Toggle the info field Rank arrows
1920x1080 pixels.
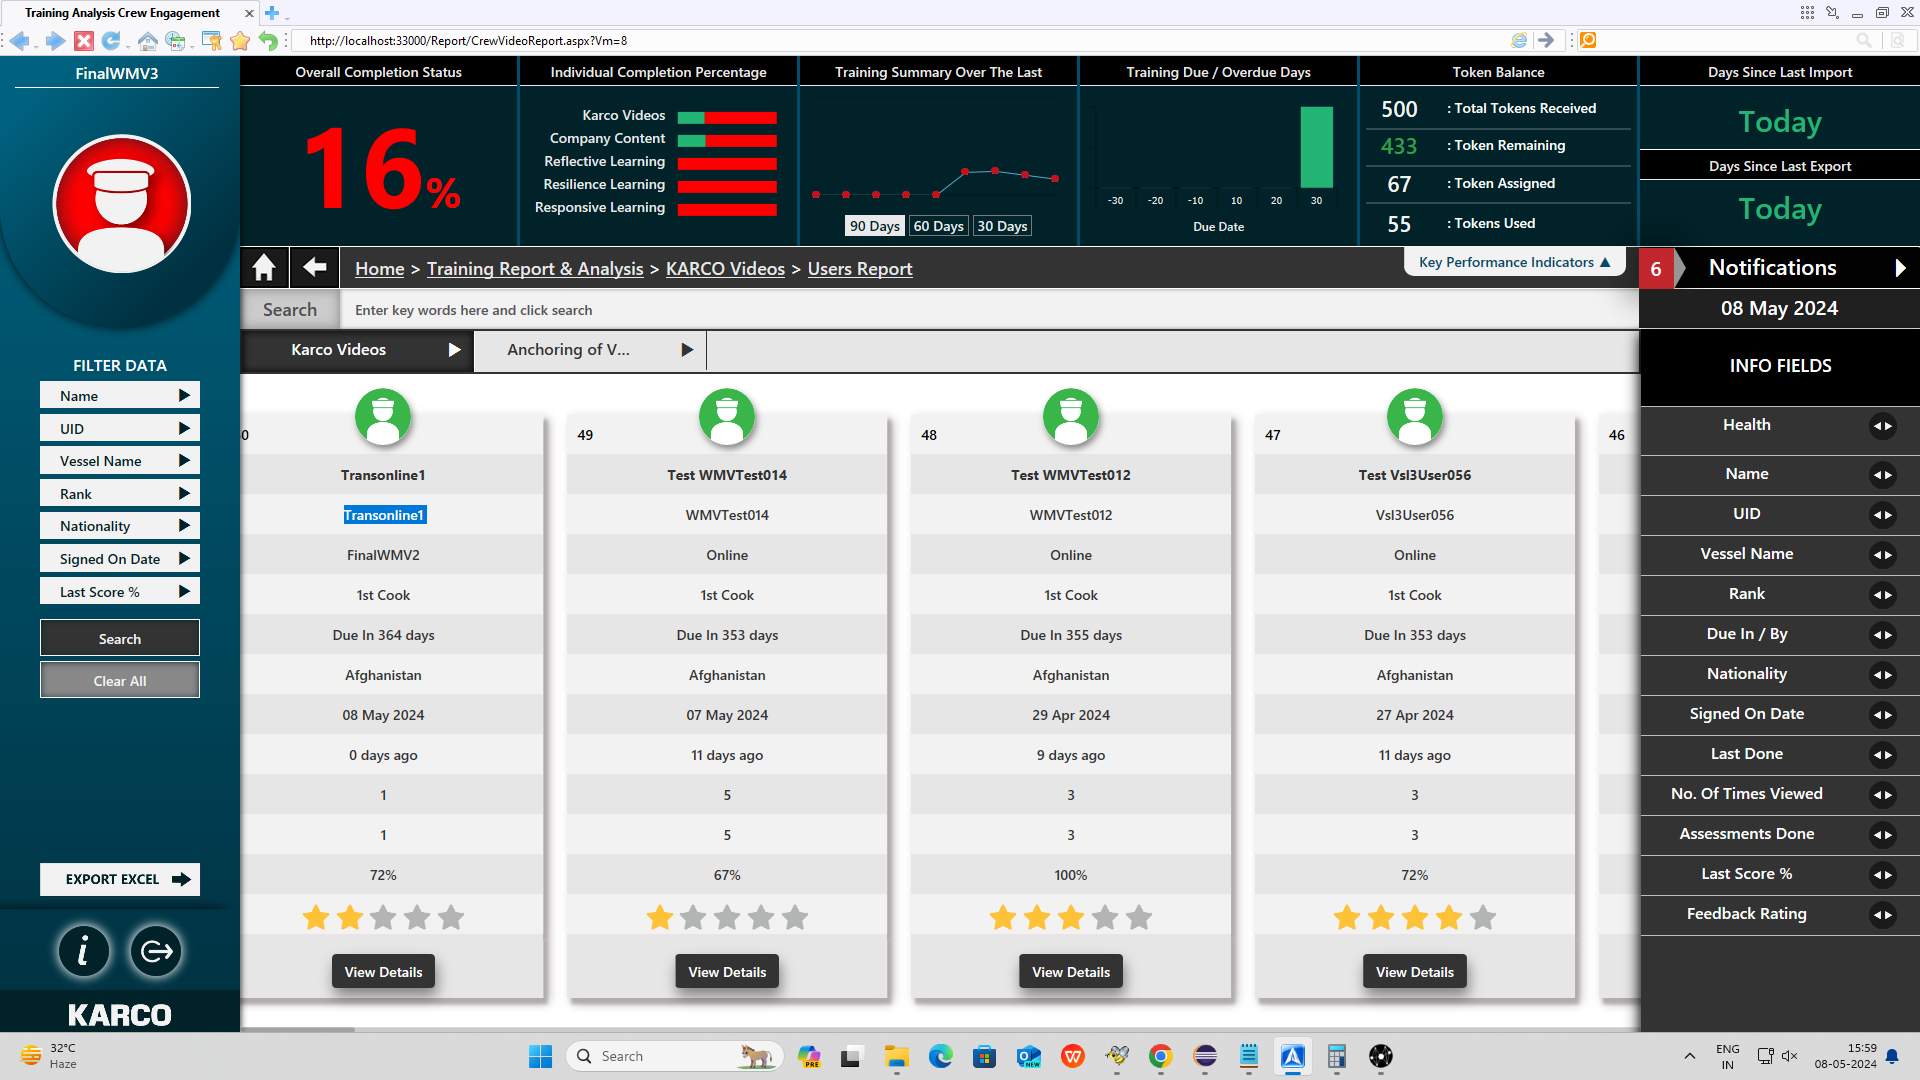coord(1882,595)
